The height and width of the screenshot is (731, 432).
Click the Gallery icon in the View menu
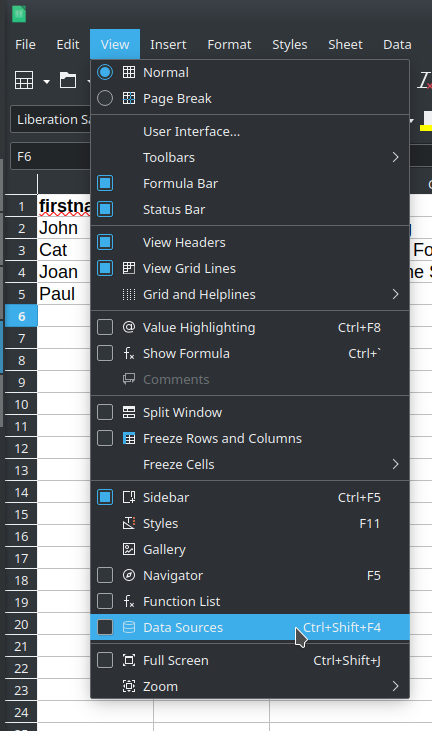[129, 549]
